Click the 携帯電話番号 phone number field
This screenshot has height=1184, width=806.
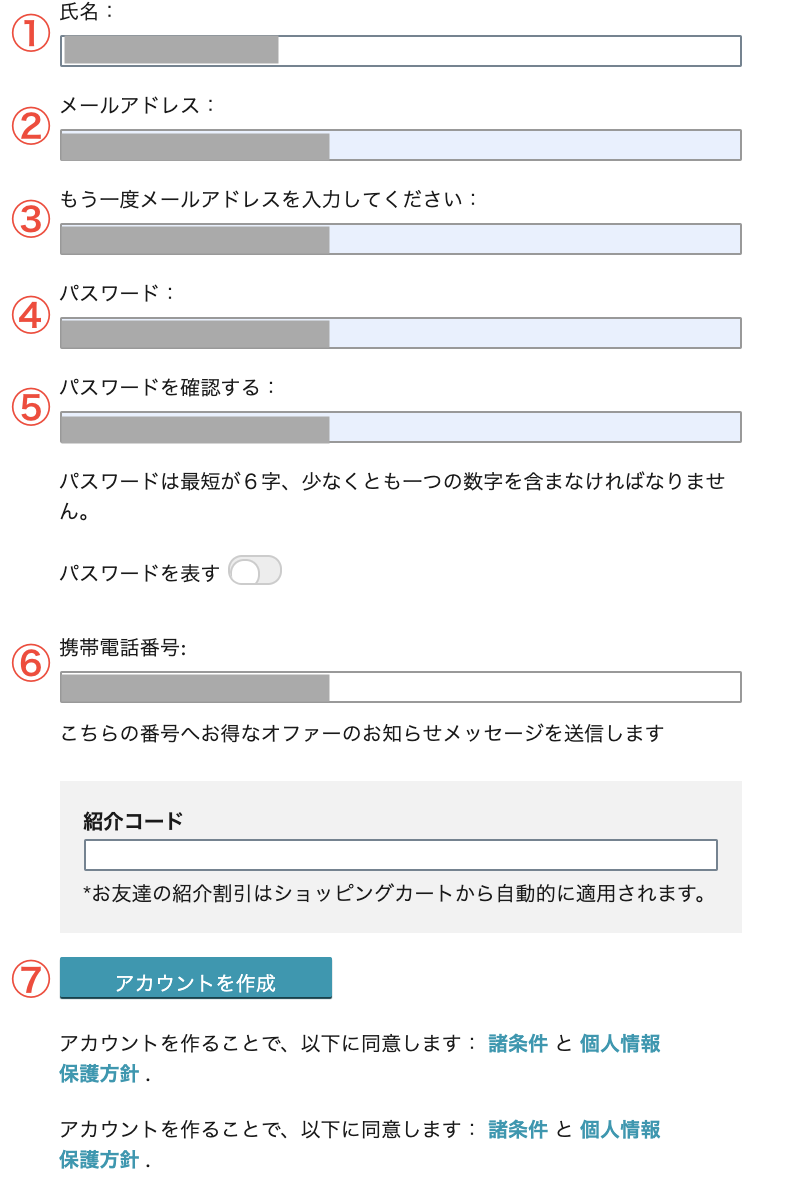tap(400, 687)
